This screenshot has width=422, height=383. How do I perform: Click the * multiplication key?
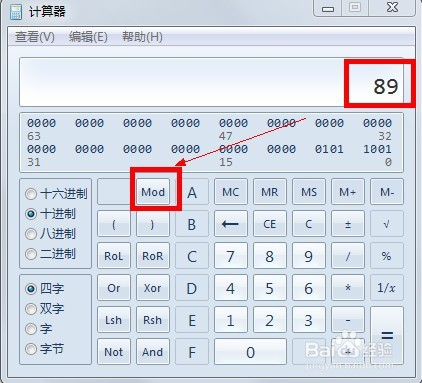click(x=348, y=288)
